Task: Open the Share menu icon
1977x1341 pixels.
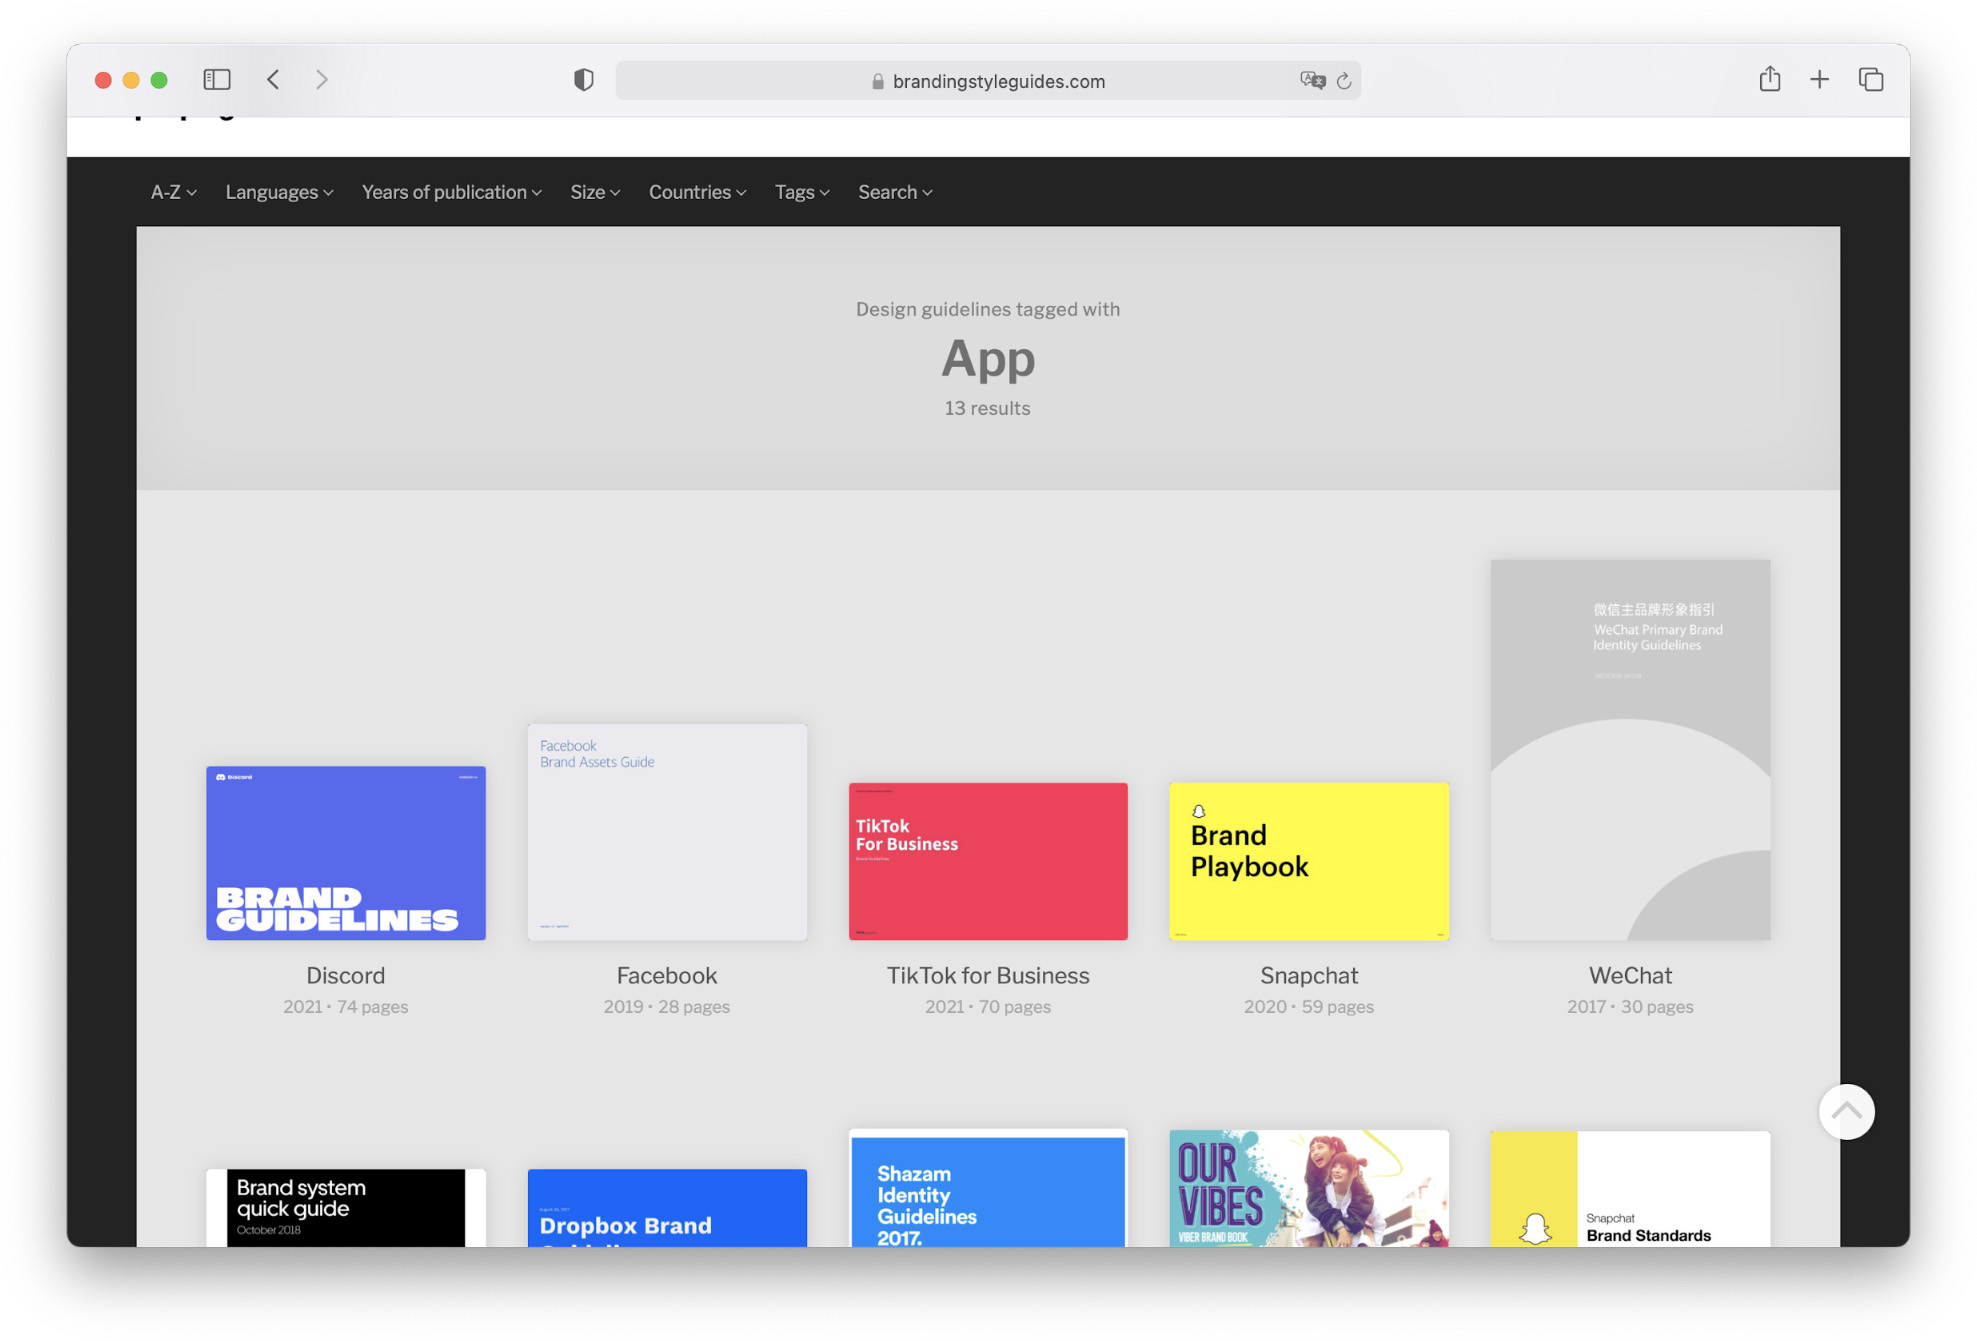Action: coord(1770,79)
